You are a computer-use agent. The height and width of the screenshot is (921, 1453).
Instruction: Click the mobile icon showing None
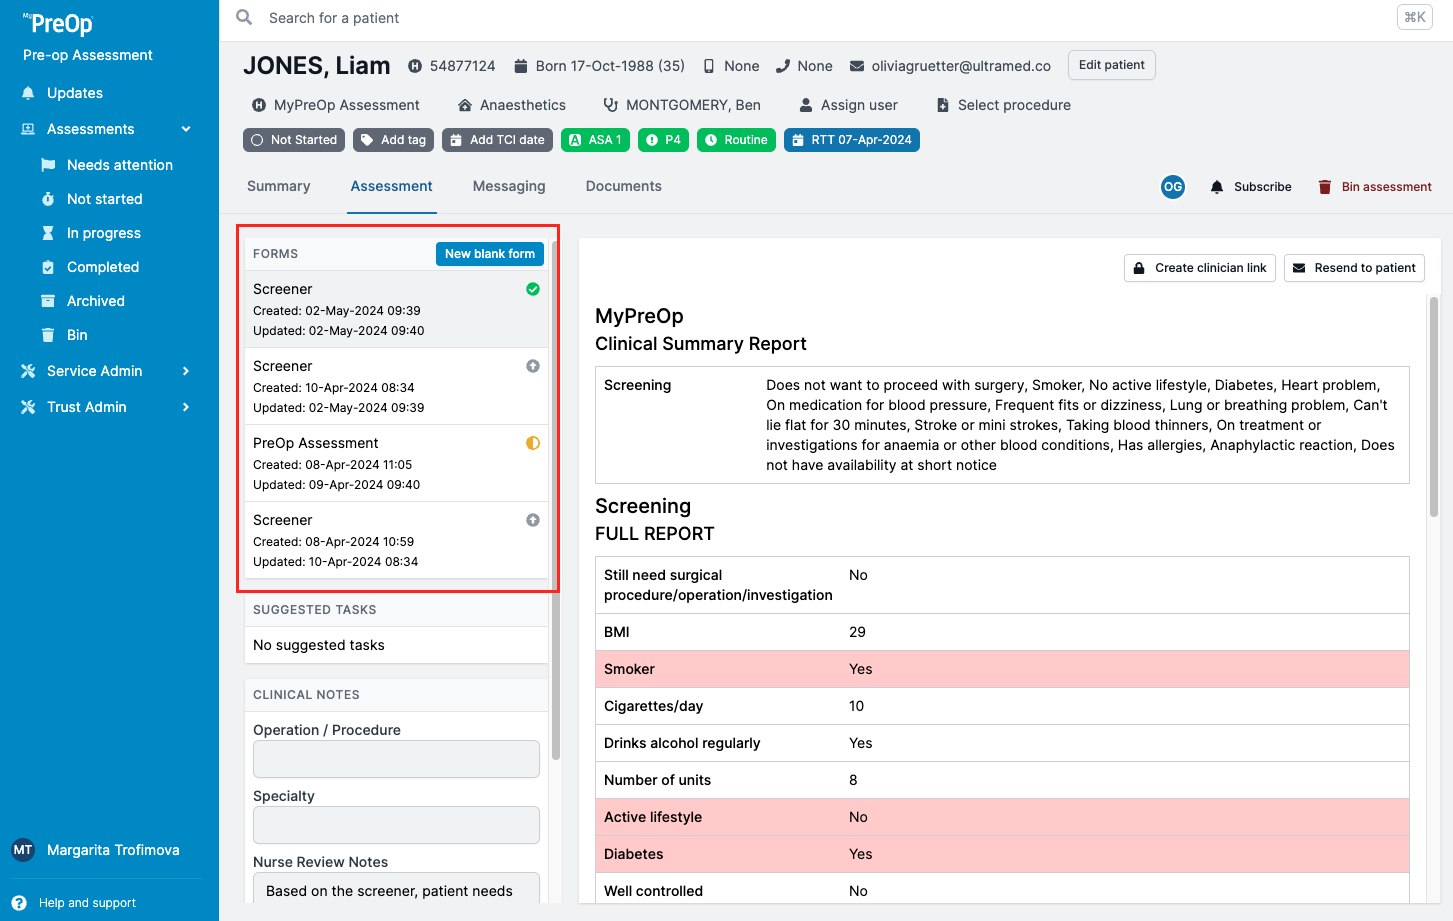[709, 66]
